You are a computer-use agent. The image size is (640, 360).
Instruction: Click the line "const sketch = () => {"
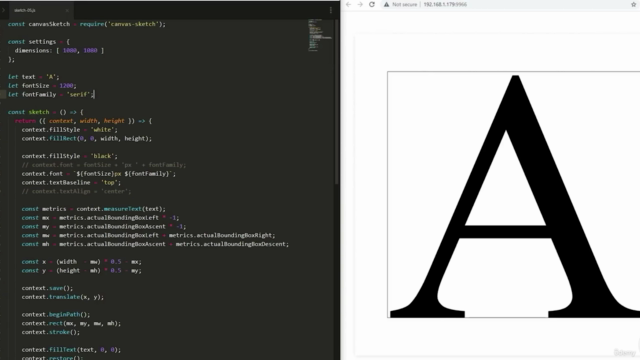[x=45, y=112]
